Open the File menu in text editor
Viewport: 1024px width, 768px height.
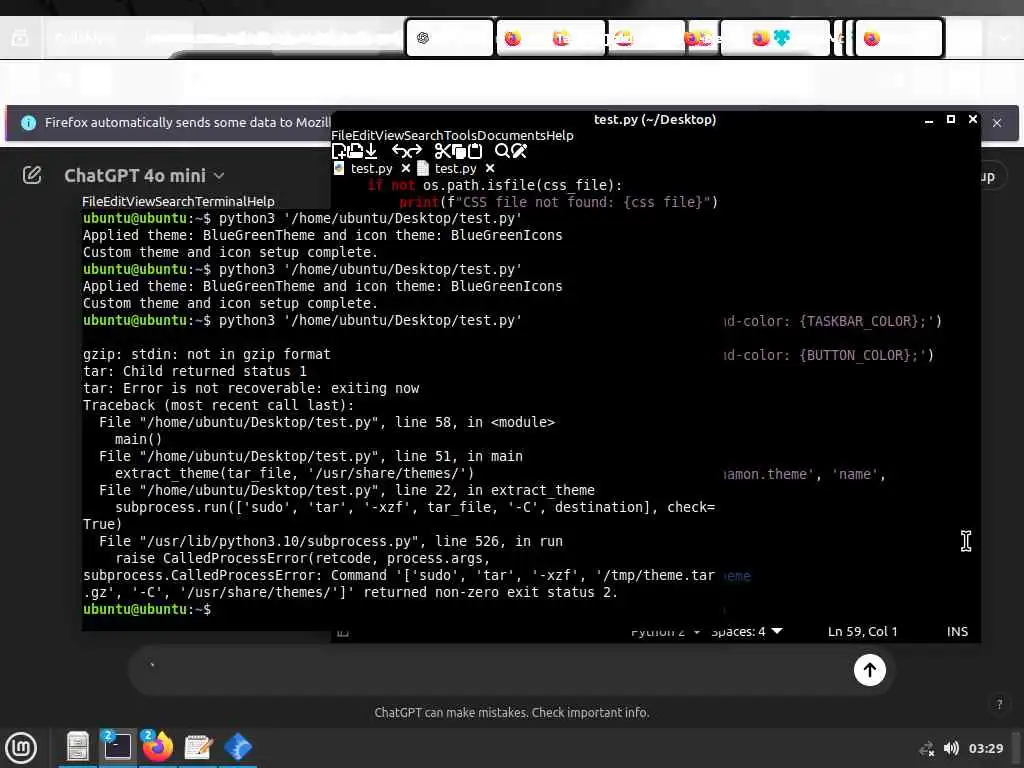tap(340, 135)
